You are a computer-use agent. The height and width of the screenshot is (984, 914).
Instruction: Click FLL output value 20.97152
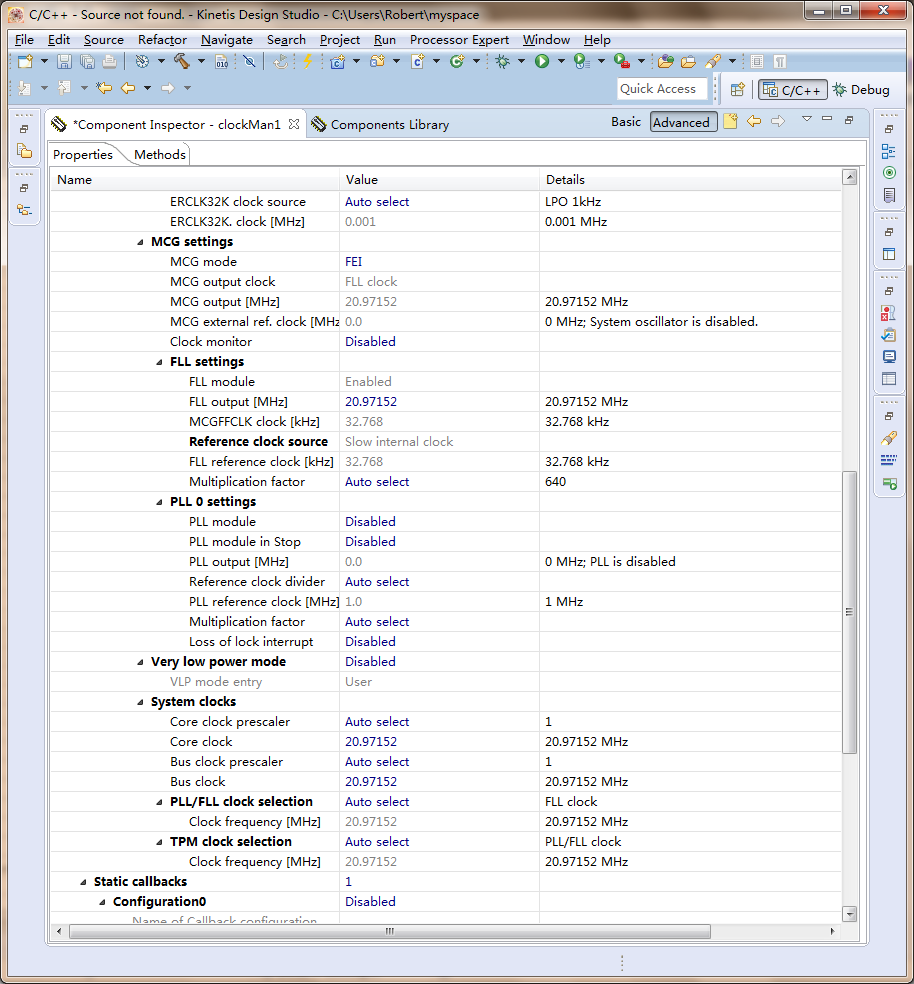(x=371, y=402)
